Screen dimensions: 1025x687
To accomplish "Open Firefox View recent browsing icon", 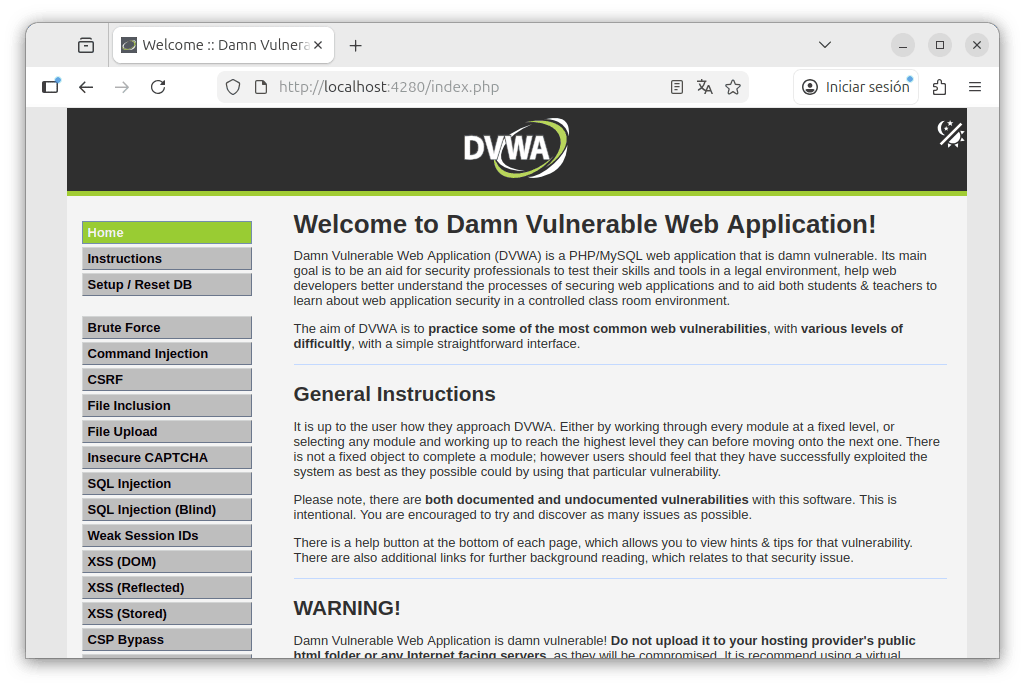I will click(86, 45).
